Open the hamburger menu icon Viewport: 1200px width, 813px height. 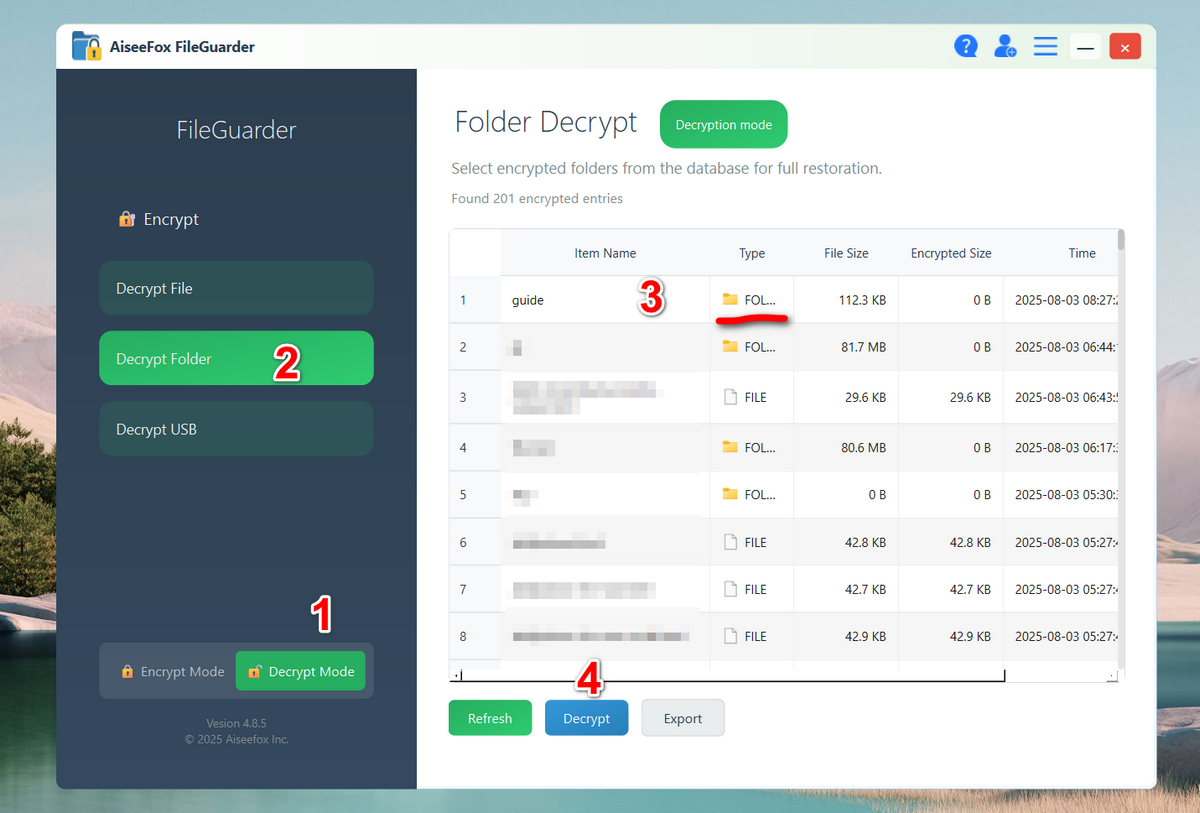point(1045,45)
